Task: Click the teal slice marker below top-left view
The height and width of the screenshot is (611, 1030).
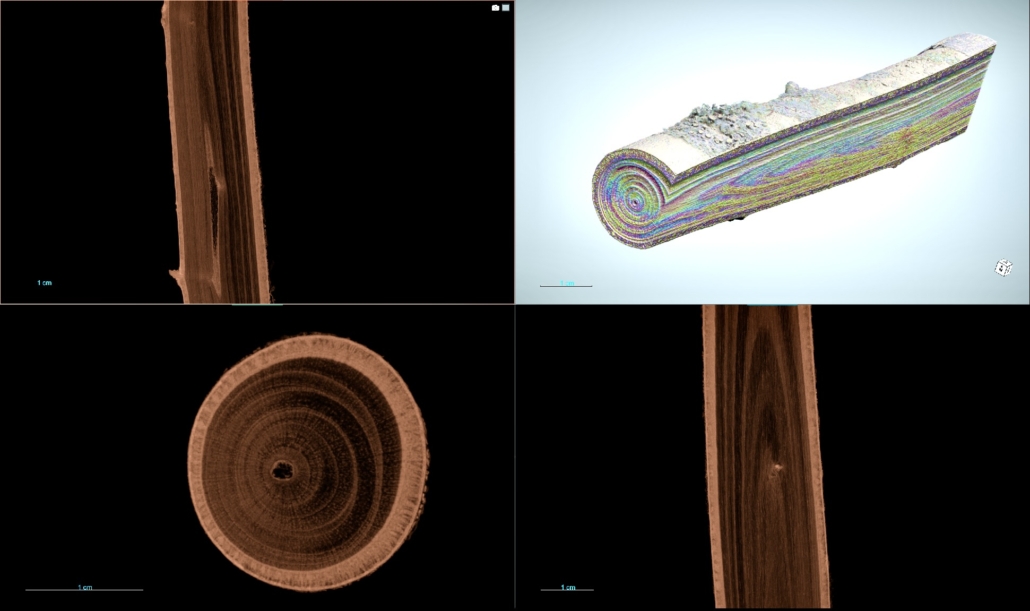Action: point(256,303)
